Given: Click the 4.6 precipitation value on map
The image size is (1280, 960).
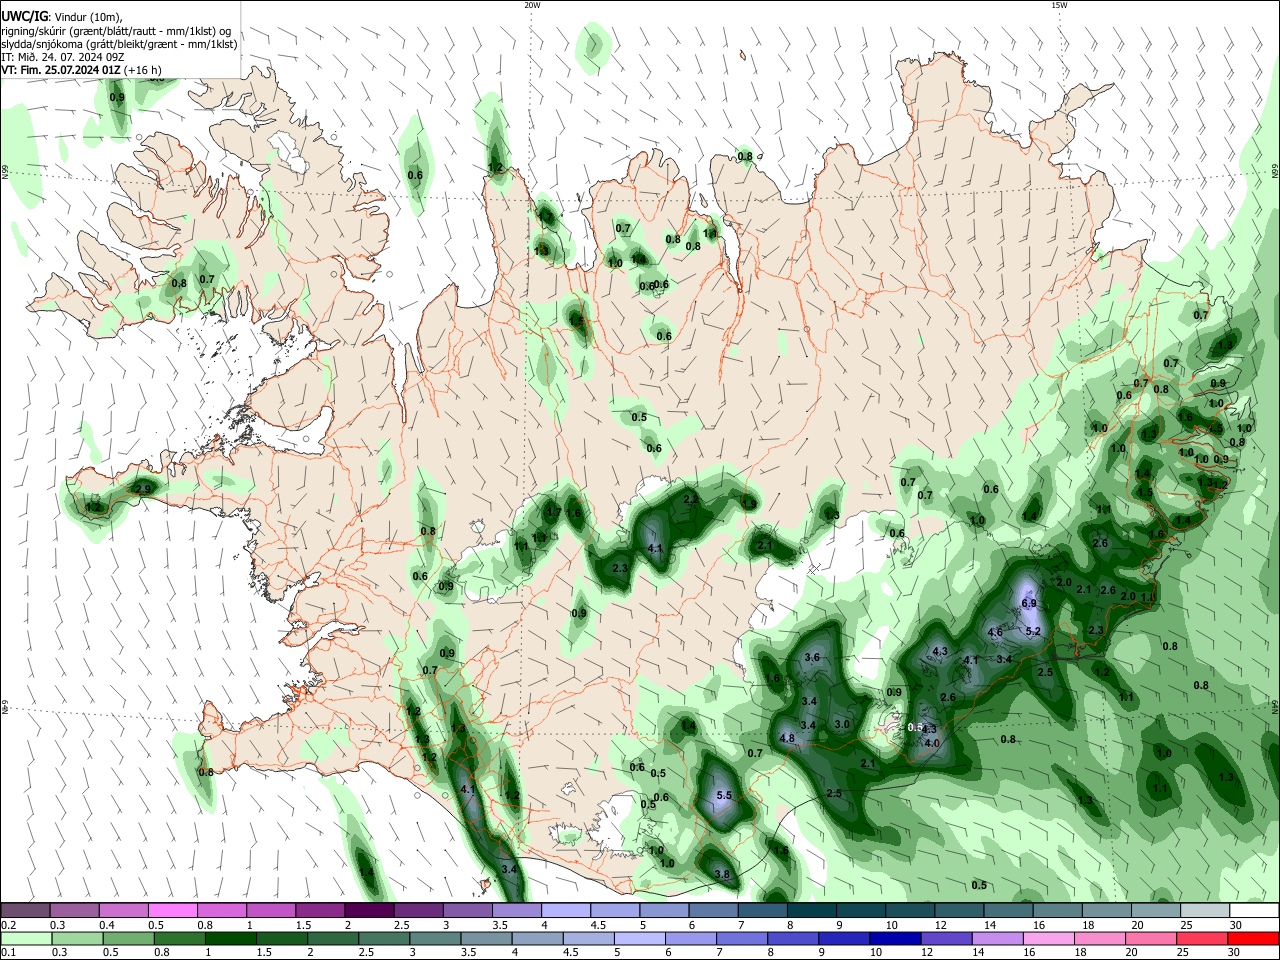Looking at the screenshot, I should 995,632.
